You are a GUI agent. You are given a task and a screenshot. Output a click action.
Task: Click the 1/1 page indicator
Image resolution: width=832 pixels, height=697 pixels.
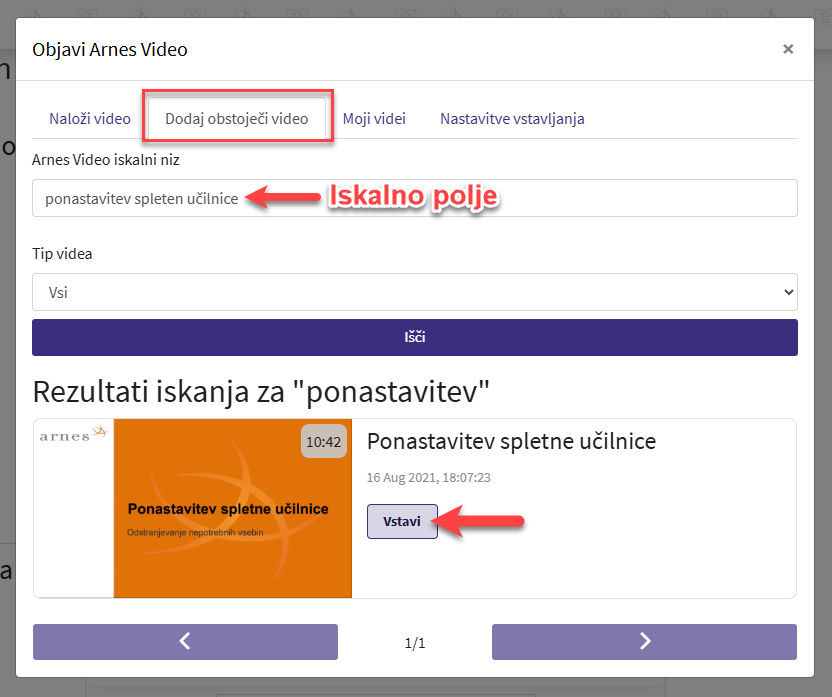(415, 643)
